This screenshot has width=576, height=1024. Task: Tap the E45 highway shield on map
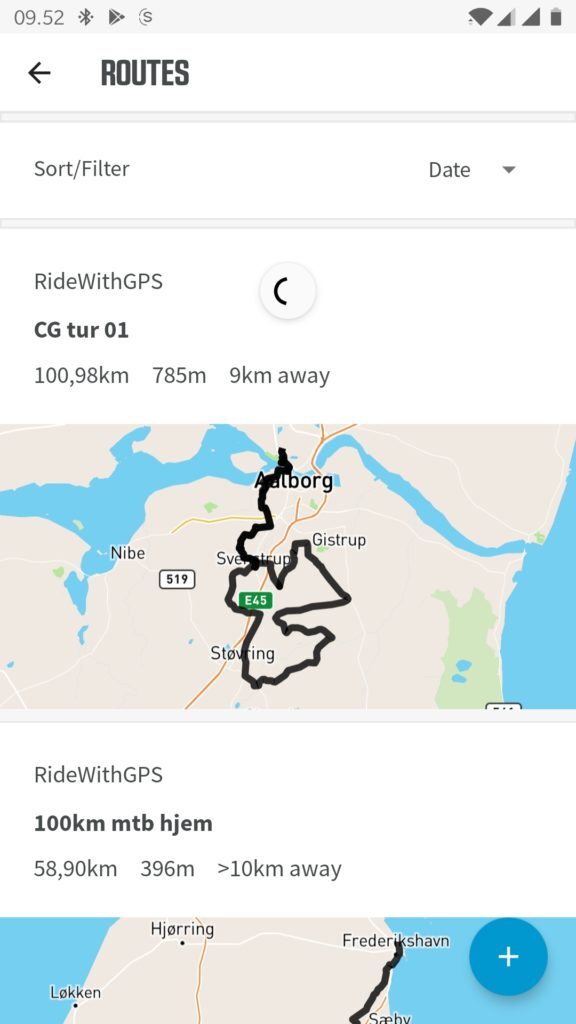255,600
